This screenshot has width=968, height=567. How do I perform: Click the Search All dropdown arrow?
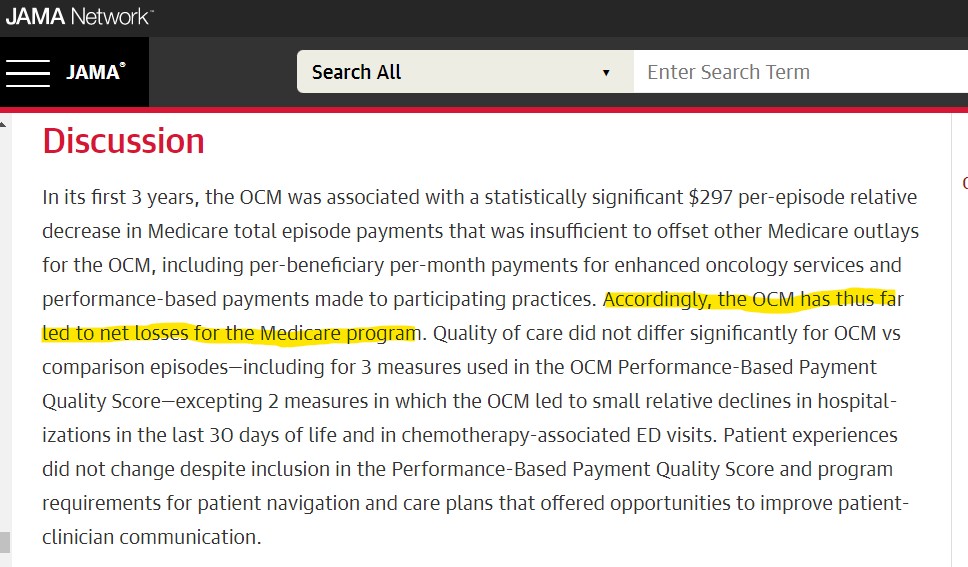pos(606,73)
